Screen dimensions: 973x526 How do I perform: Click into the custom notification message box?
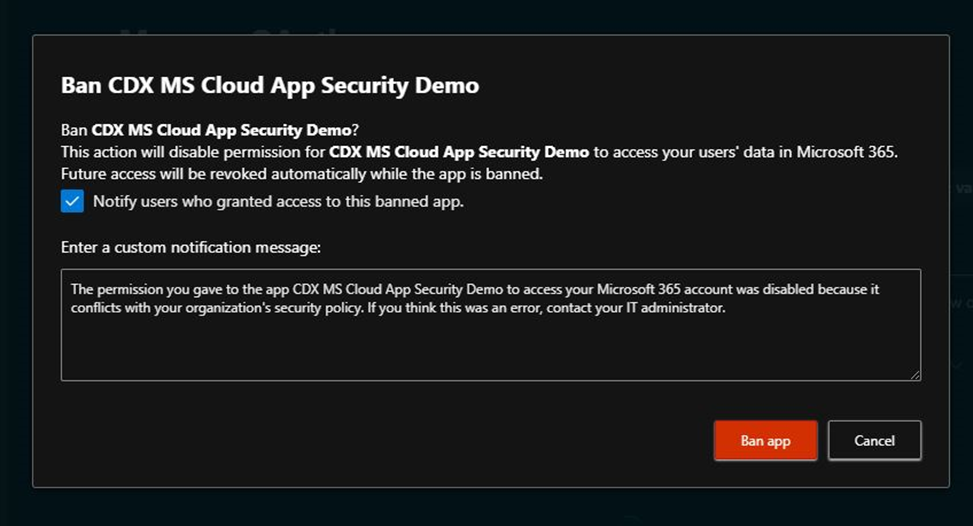(x=491, y=325)
